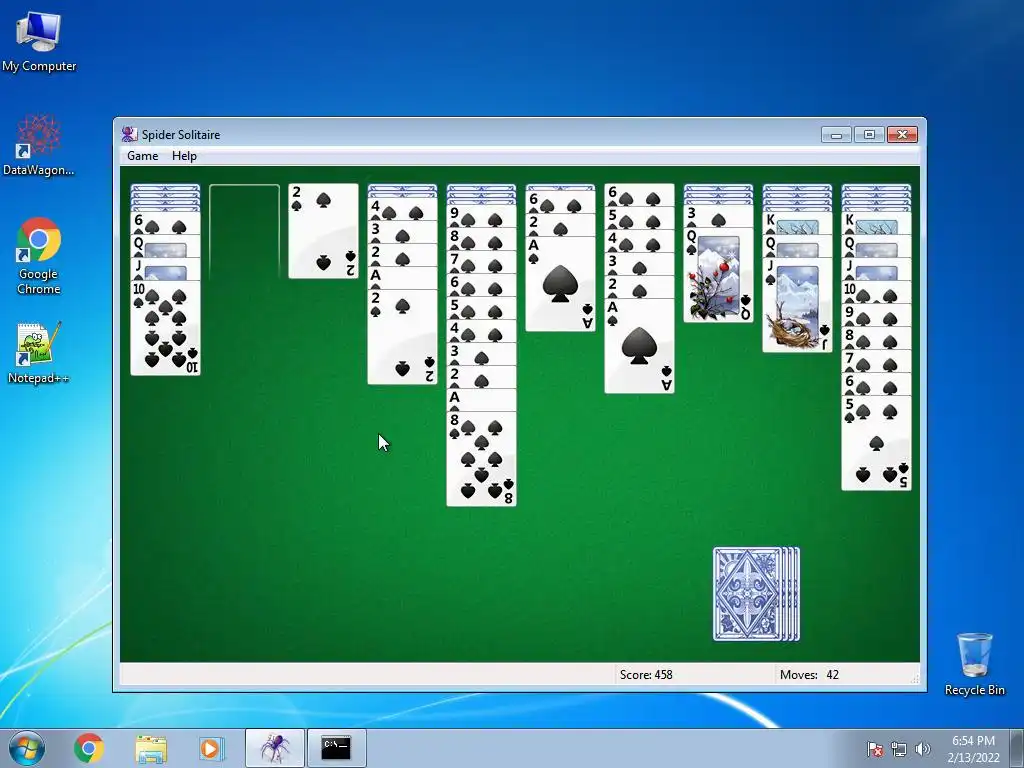This screenshot has width=1024, height=768.
Task: Open the Recycle Bin on the desktop
Action: click(x=974, y=664)
